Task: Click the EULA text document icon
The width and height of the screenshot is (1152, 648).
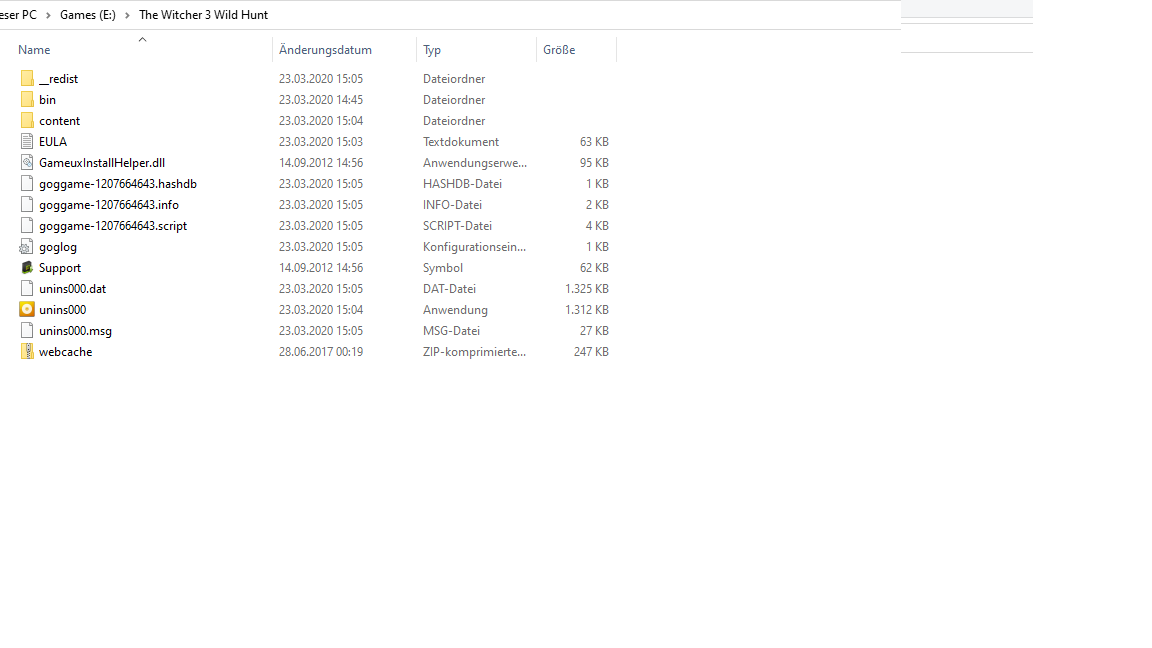Action: pos(27,142)
